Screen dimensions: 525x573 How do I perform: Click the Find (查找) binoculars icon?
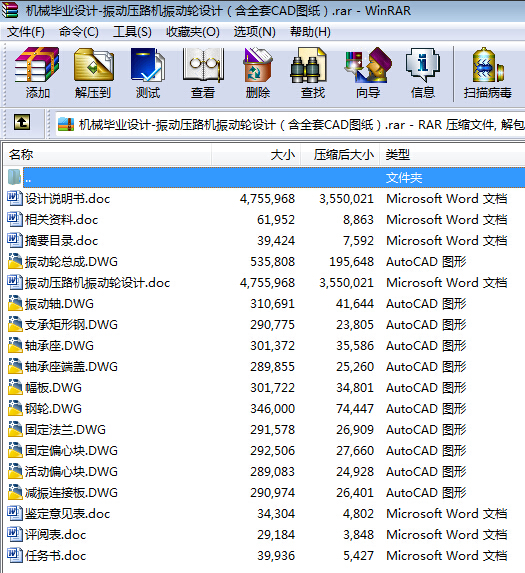(x=308, y=65)
